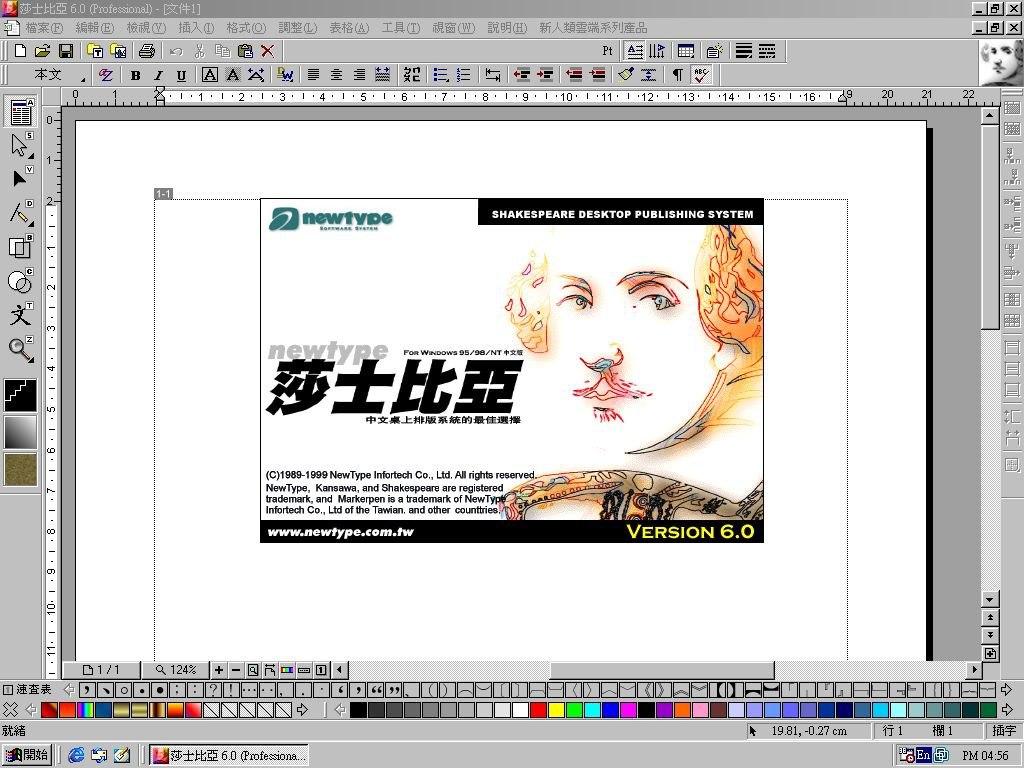Click the horizontal scrollbar thumb

coord(662,669)
